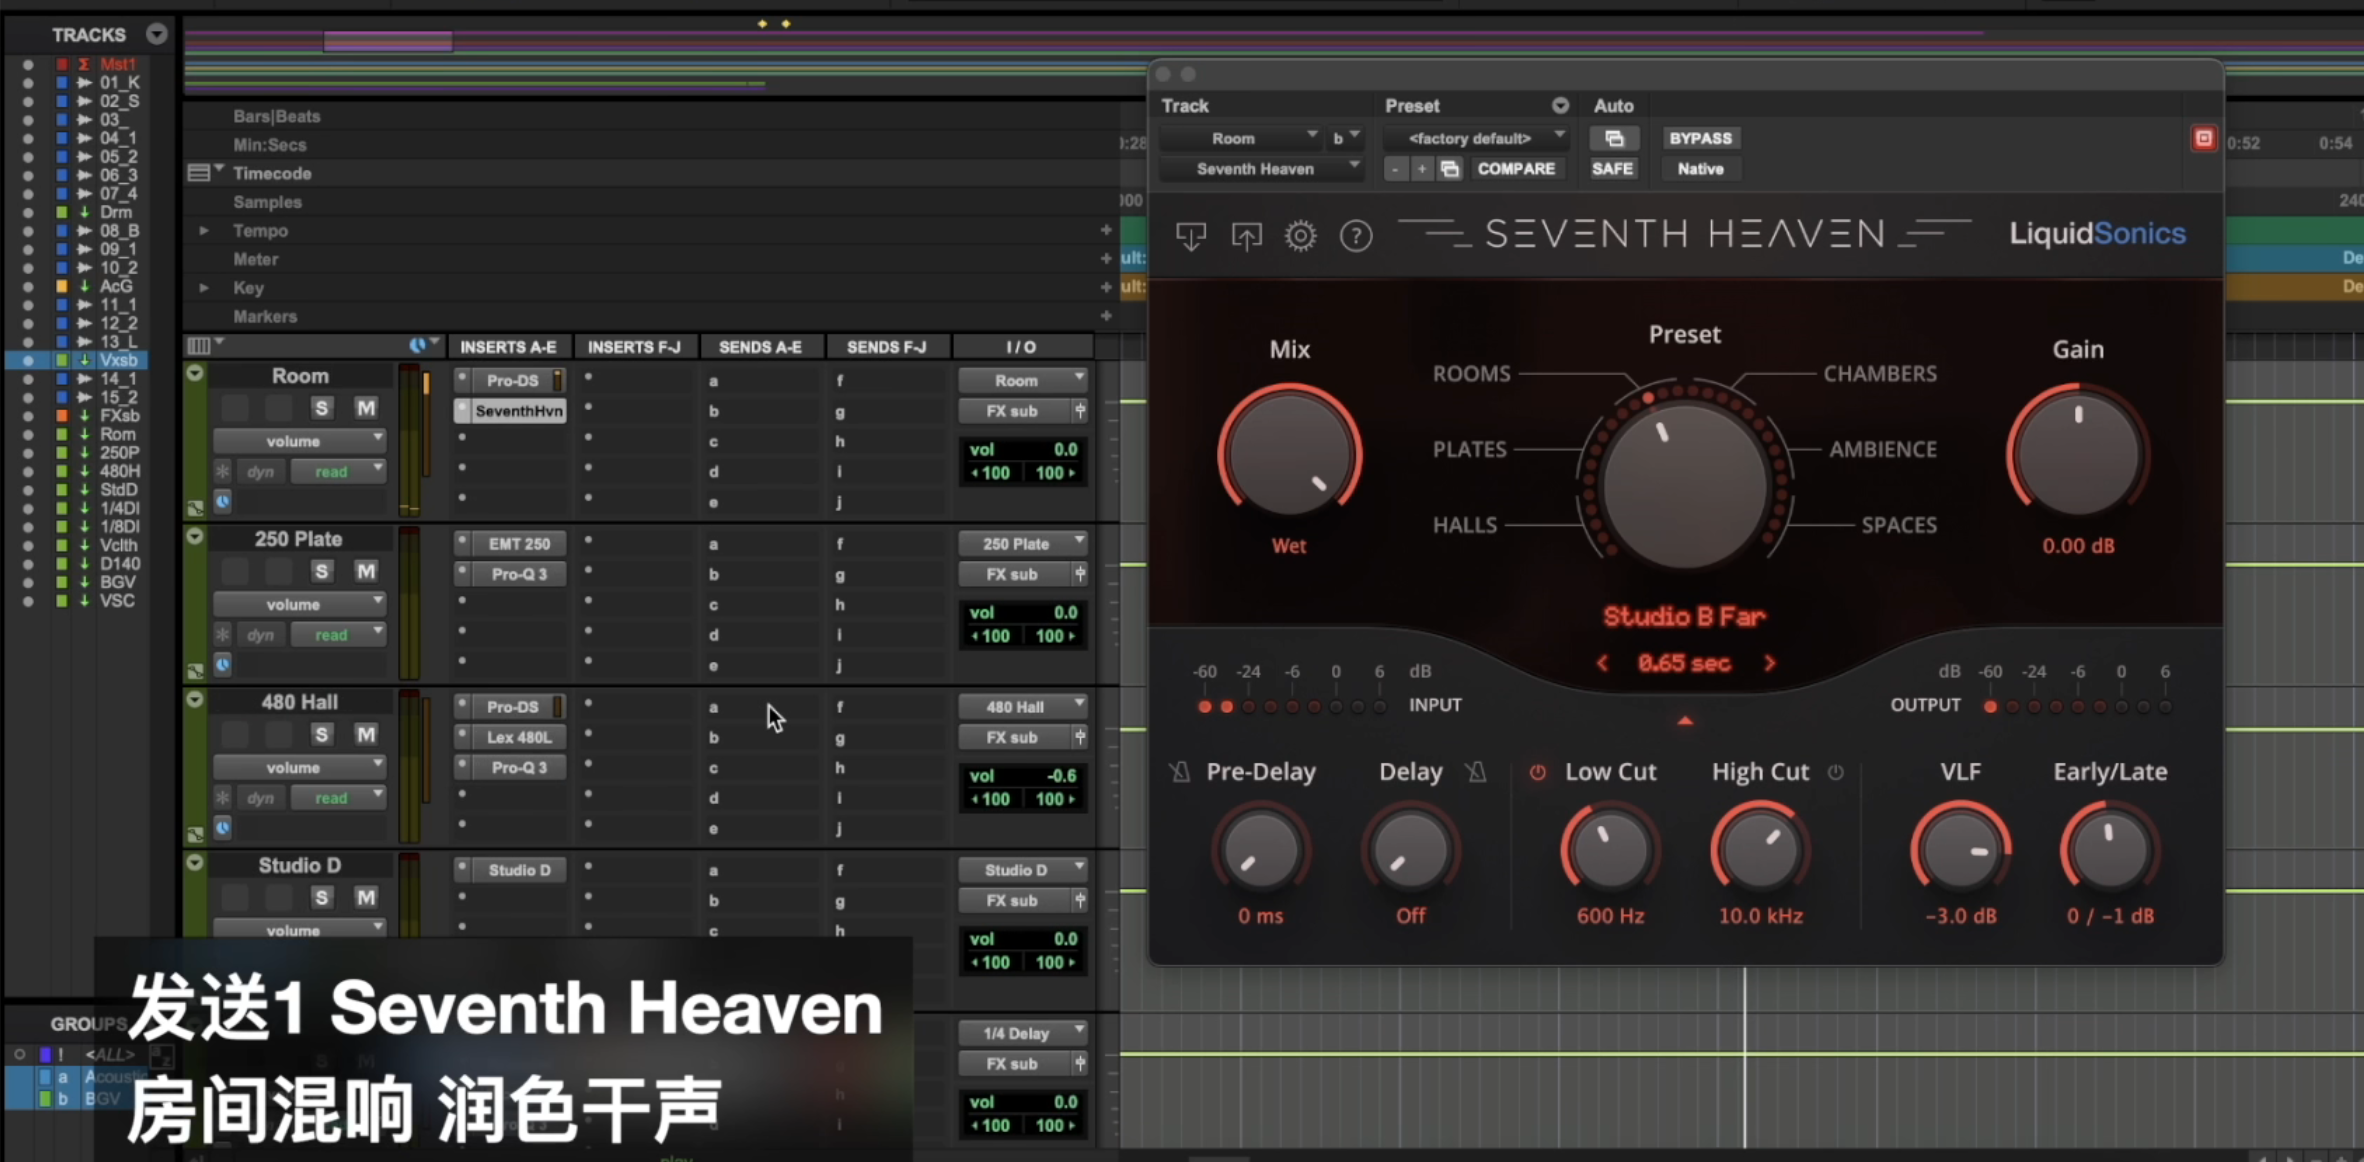Screen dimensions: 2364x1162
Task: Click the COMPARE button
Action: pyautogui.click(x=1516, y=169)
